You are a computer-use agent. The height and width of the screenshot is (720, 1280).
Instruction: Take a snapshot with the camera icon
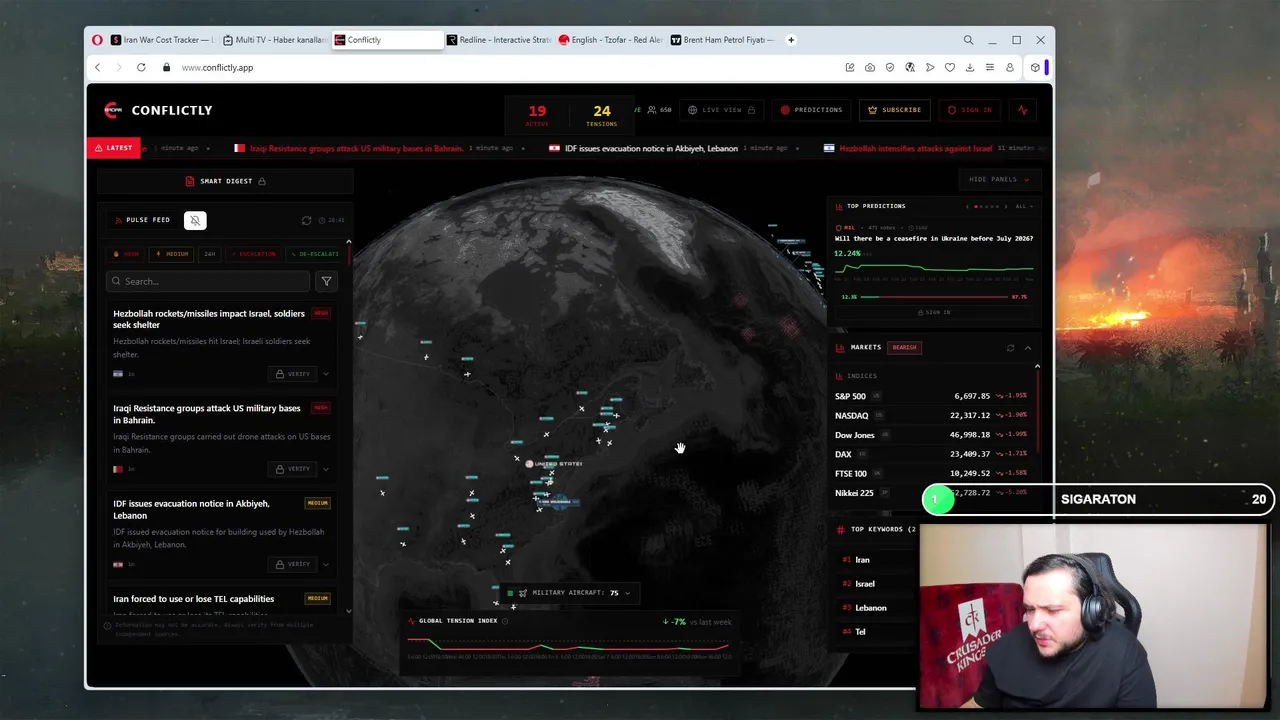pyautogui.click(x=870, y=67)
